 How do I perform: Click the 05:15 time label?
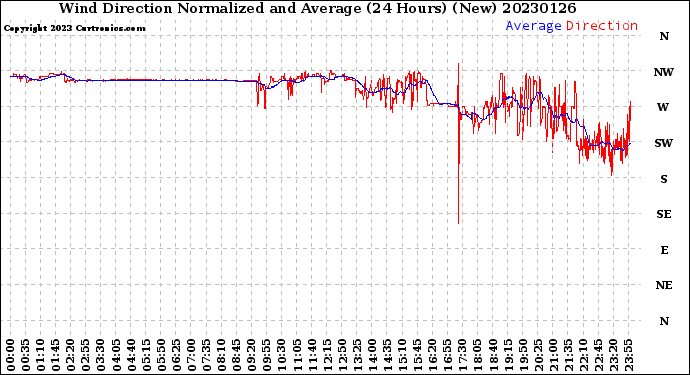coord(146,355)
